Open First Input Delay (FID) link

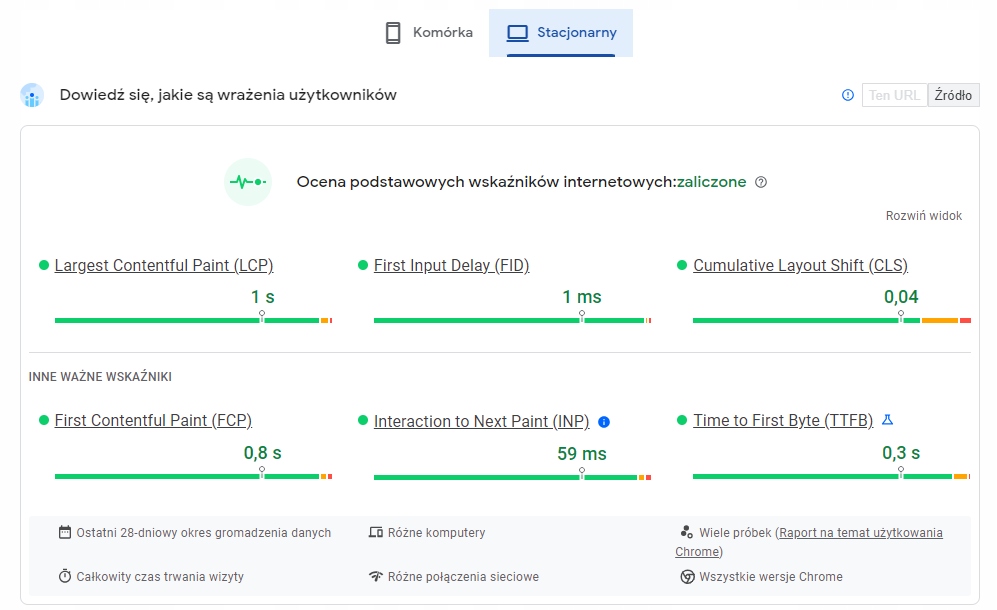pyautogui.click(x=451, y=266)
